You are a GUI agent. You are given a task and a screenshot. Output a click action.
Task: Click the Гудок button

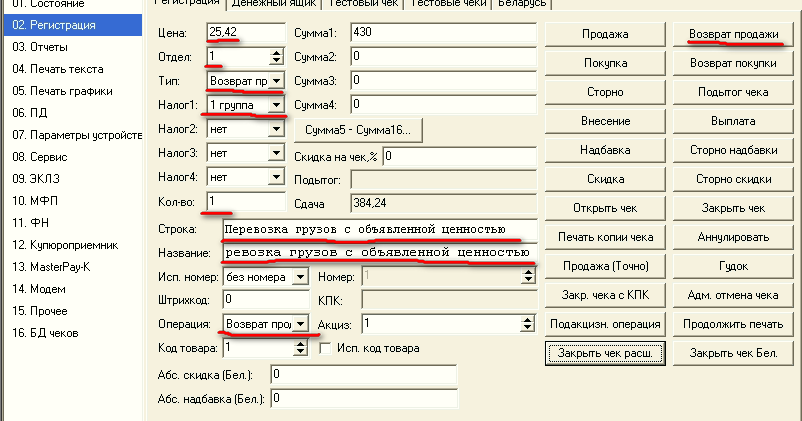[x=733, y=266]
